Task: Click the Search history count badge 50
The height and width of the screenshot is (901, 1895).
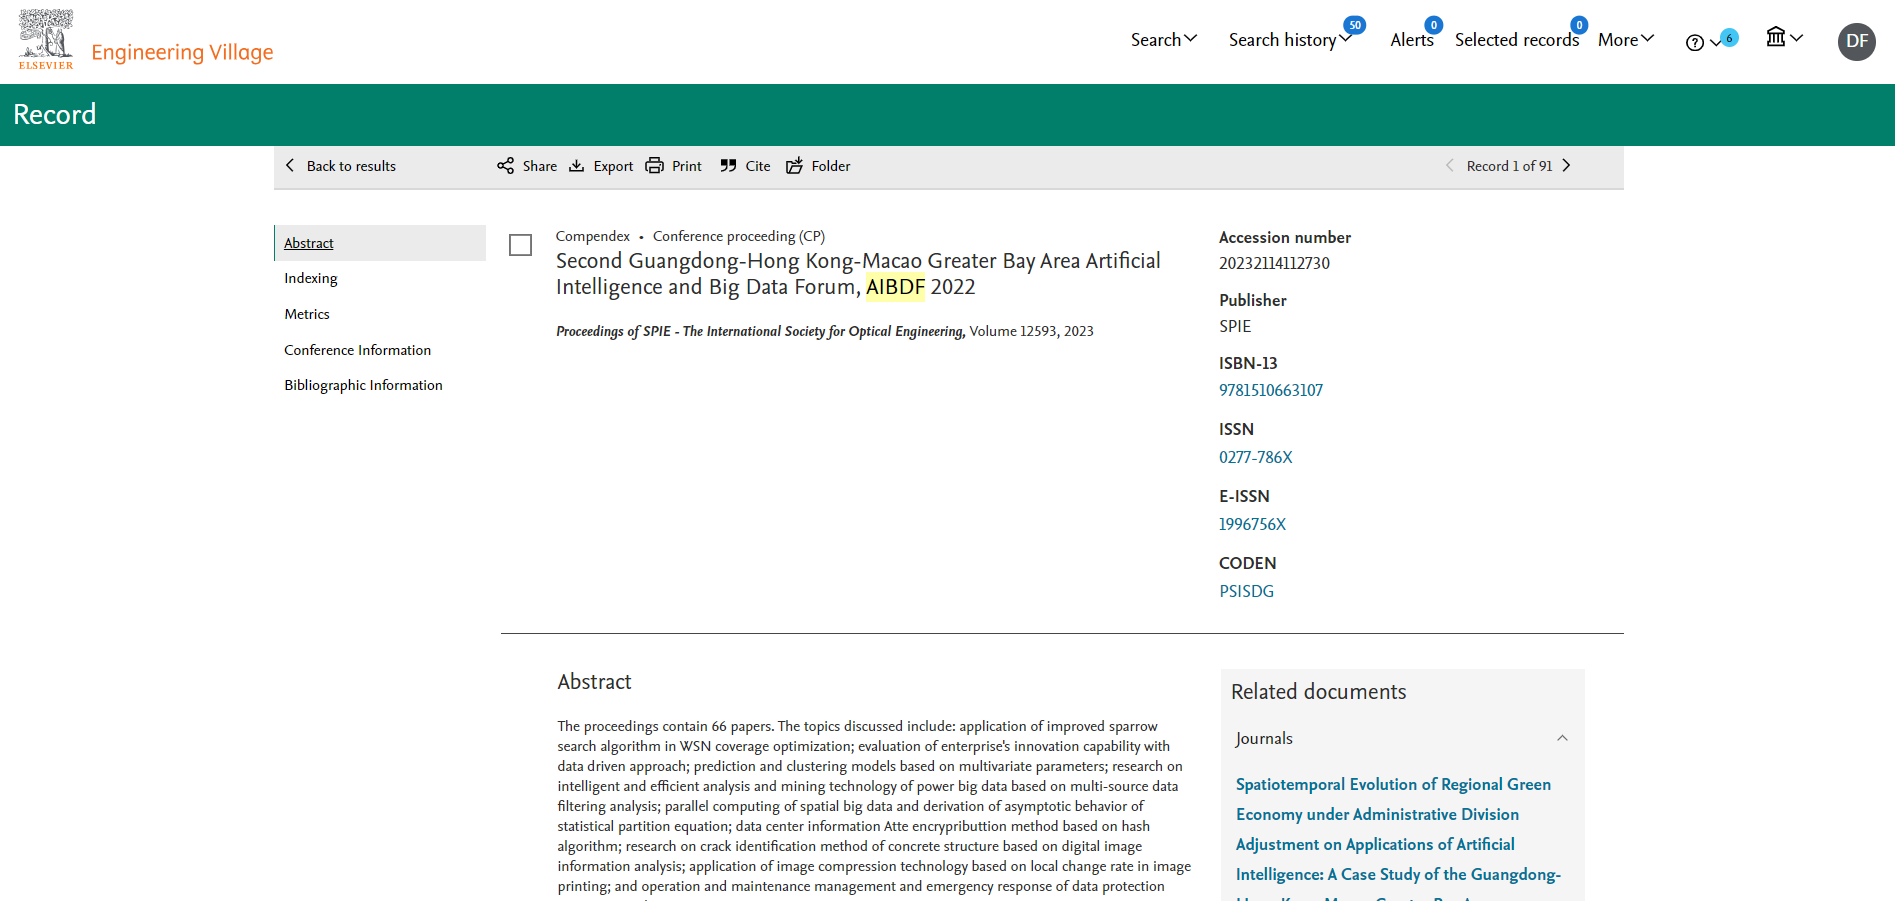Action: pos(1355,25)
